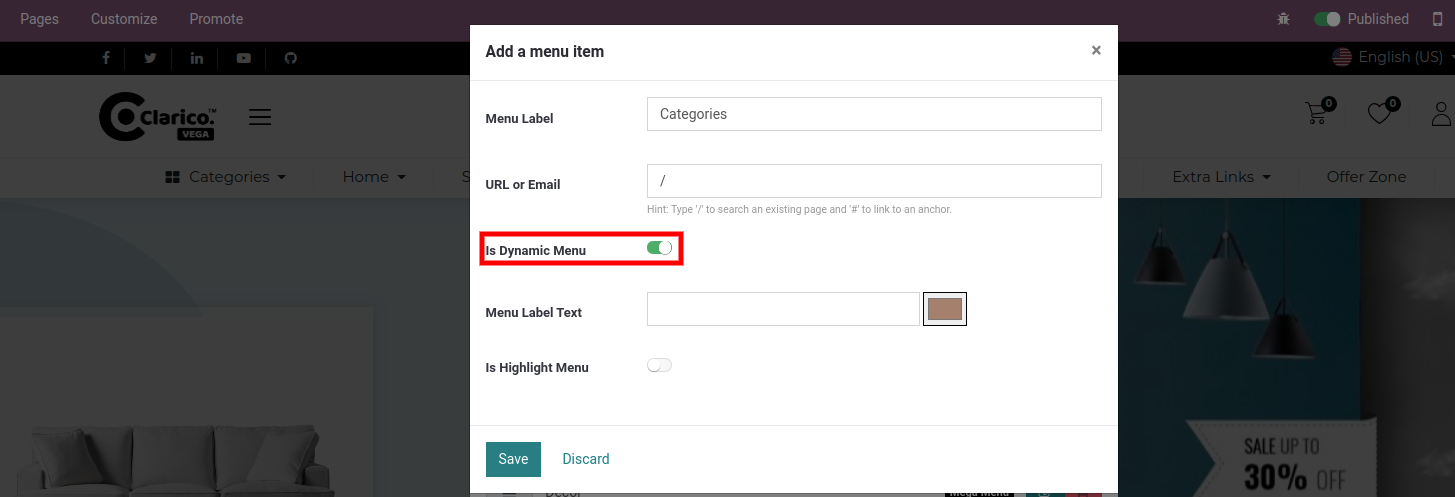Enable the Is Highlight Menu toggle
This screenshot has width=1455, height=497.
tap(660, 366)
